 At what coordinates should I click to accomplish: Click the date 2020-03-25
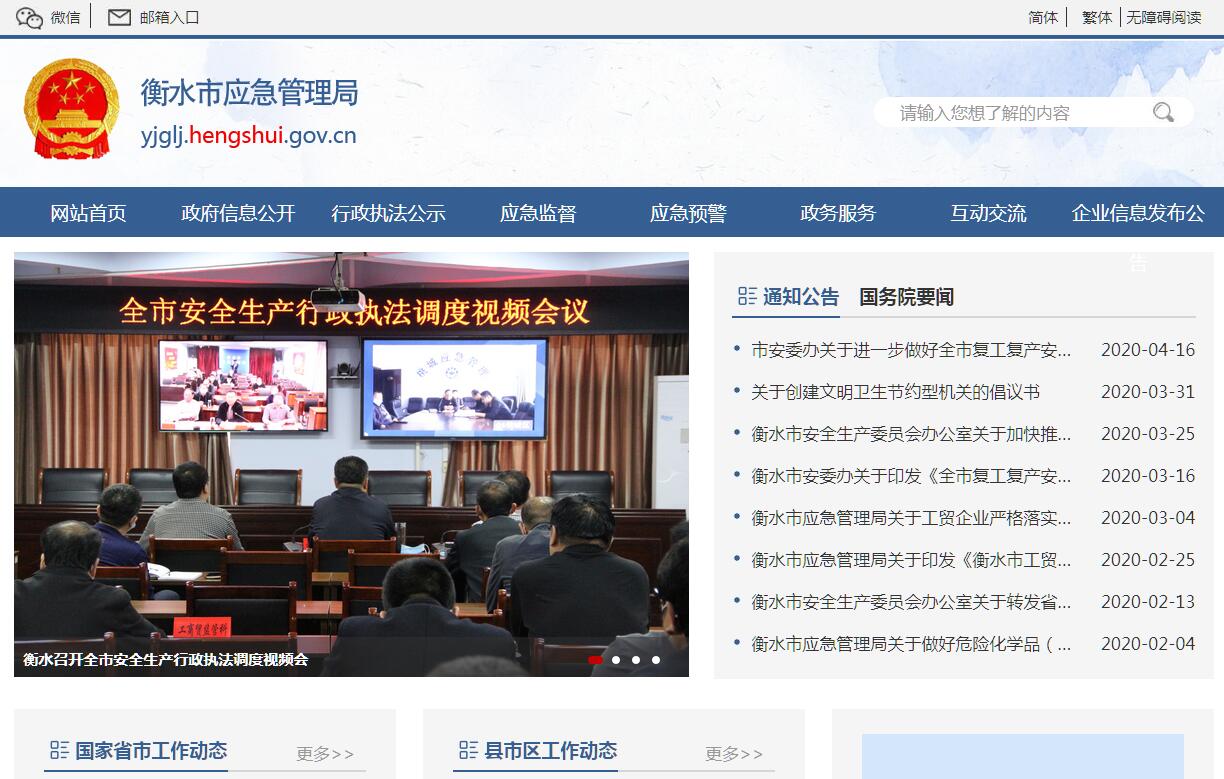tap(1148, 434)
